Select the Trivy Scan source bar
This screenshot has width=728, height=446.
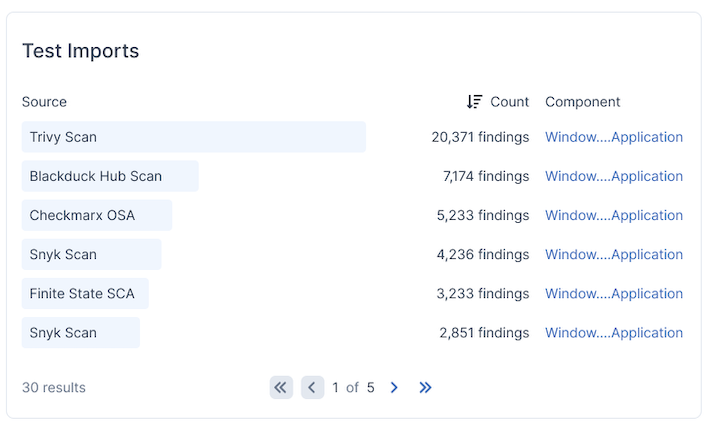[x=193, y=137]
